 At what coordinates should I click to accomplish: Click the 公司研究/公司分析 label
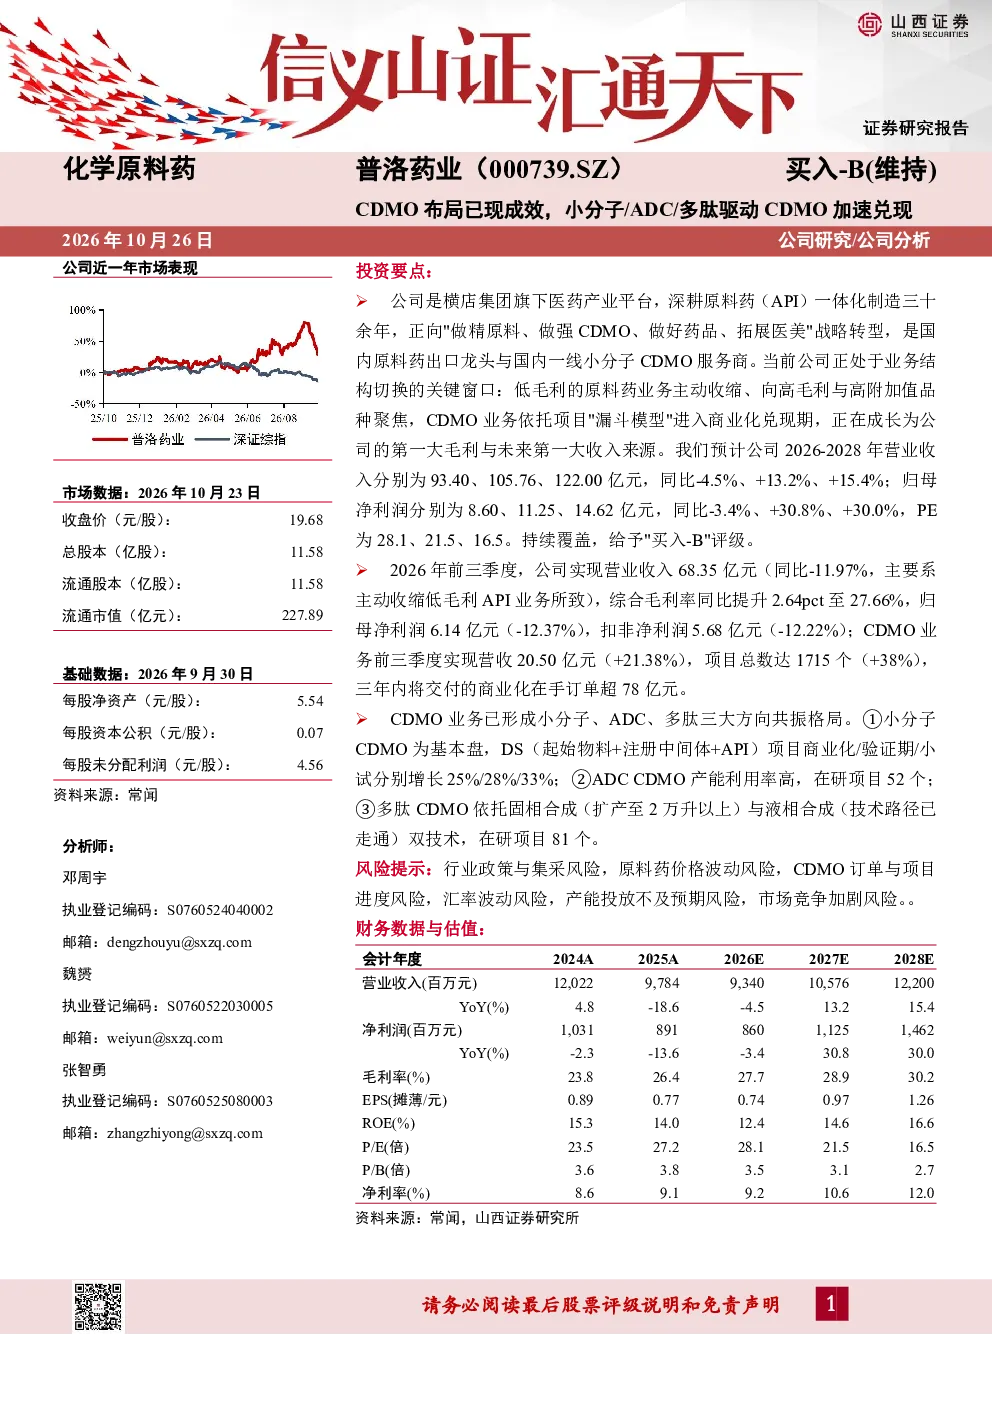point(854,240)
